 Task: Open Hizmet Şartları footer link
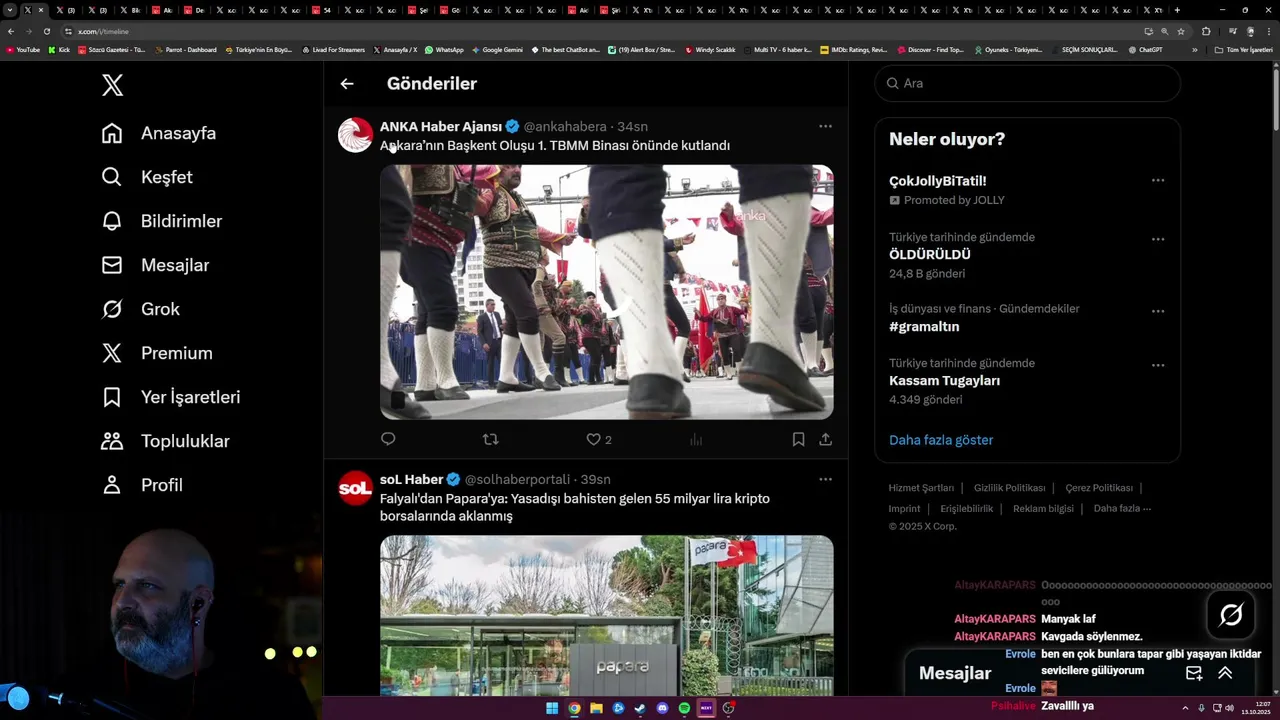point(921,488)
